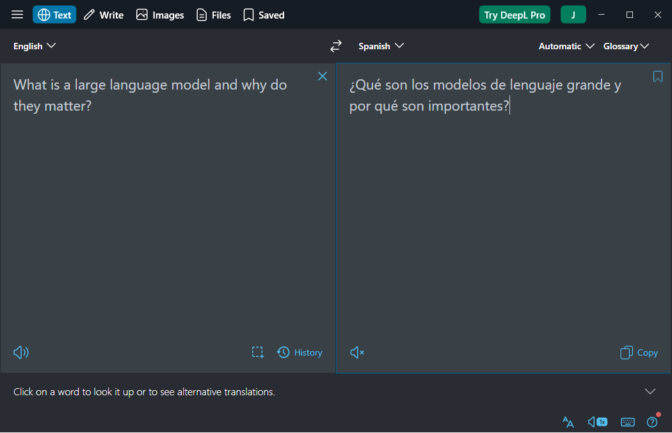The width and height of the screenshot is (672, 433).
Task: Listen to the English source text
Action: point(21,352)
